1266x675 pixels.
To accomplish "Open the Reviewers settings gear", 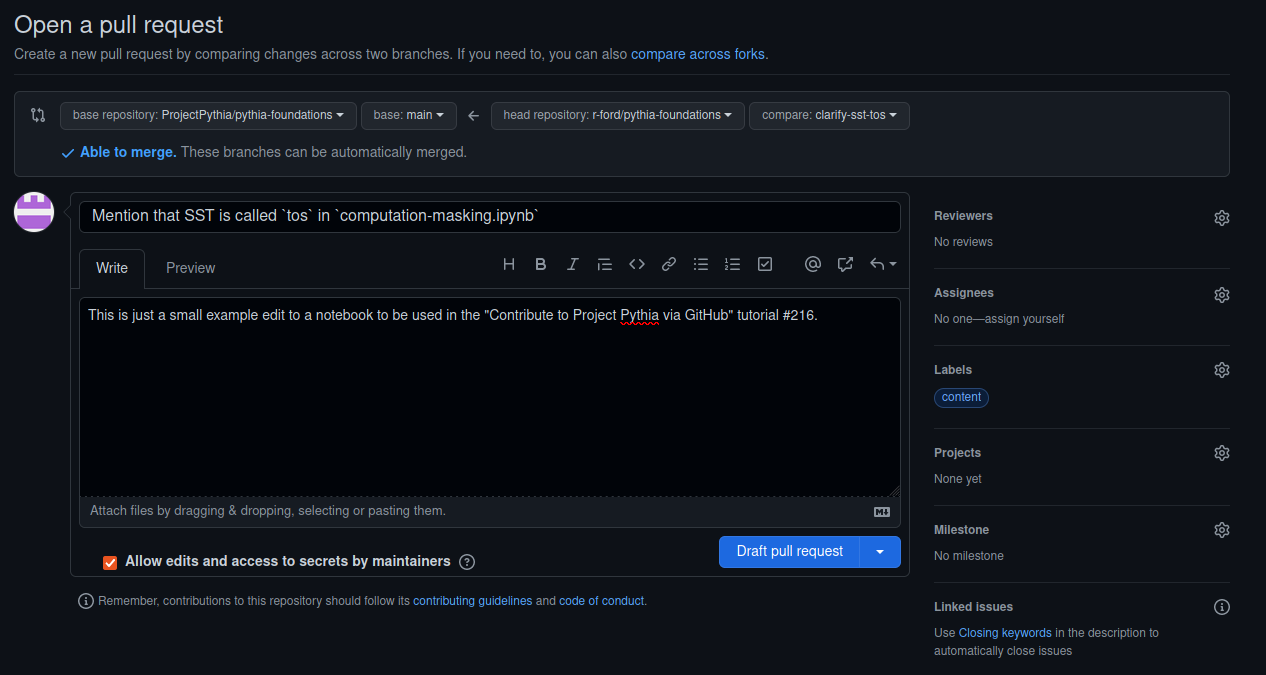I will [1221, 217].
